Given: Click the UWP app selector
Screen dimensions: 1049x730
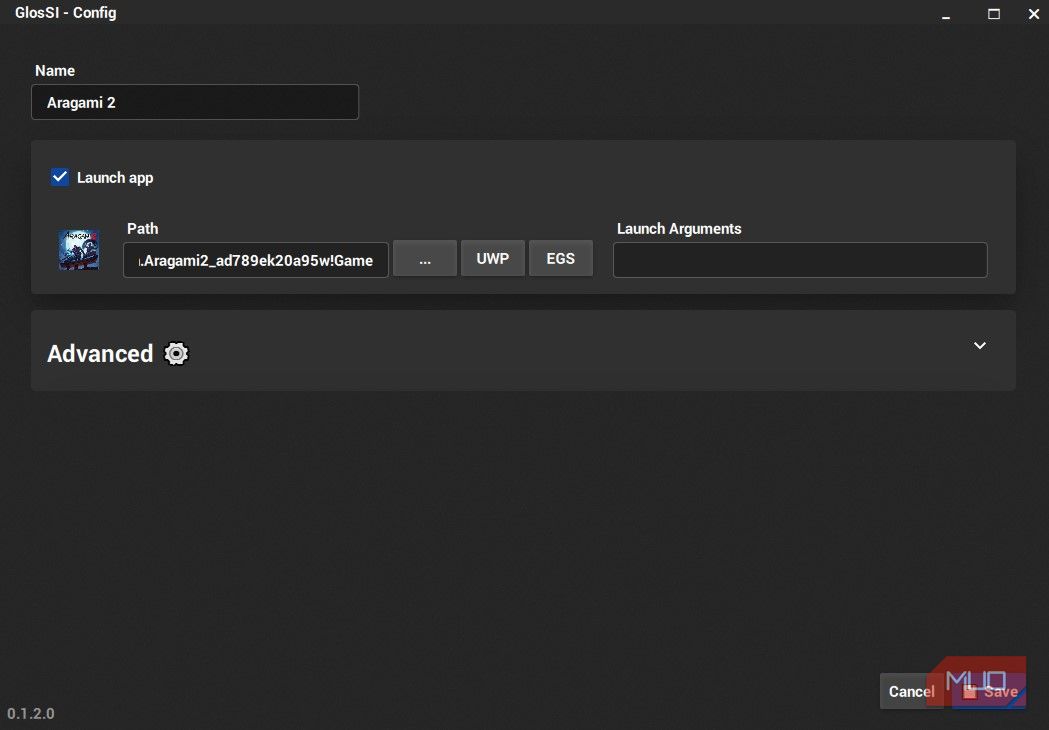Looking at the screenshot, I should pyautogui.click(x=493, y=258).
